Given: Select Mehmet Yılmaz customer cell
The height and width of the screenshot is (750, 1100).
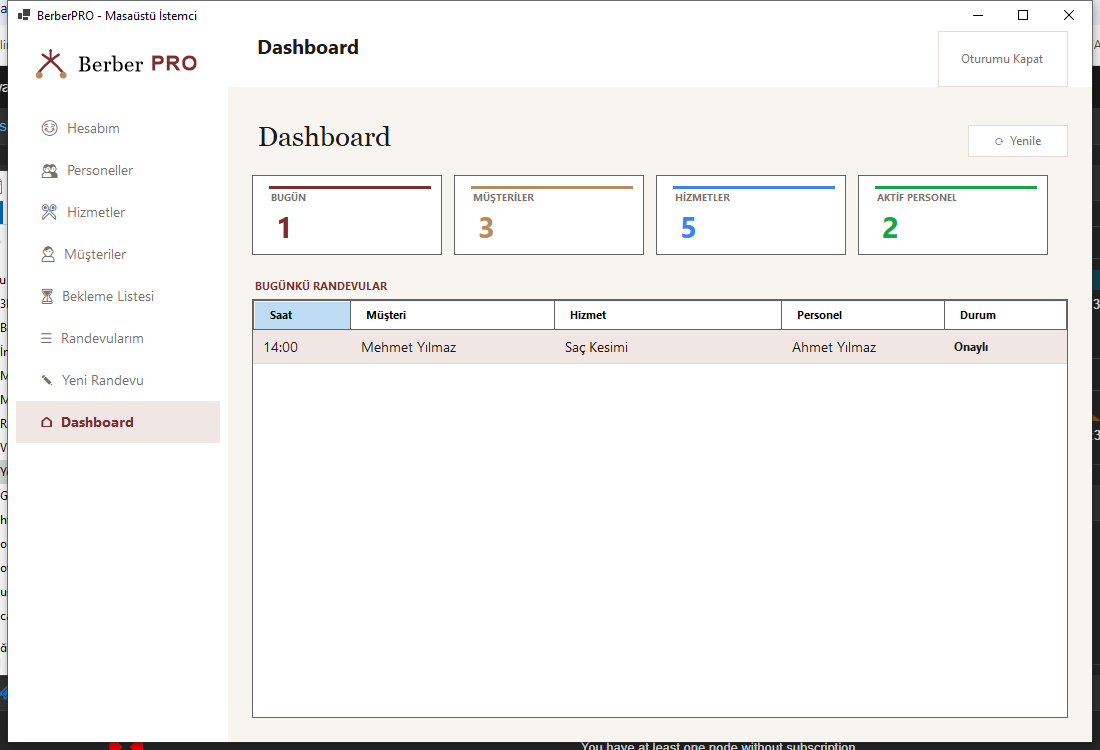Looking at the screenshot, I should point(452,347).
